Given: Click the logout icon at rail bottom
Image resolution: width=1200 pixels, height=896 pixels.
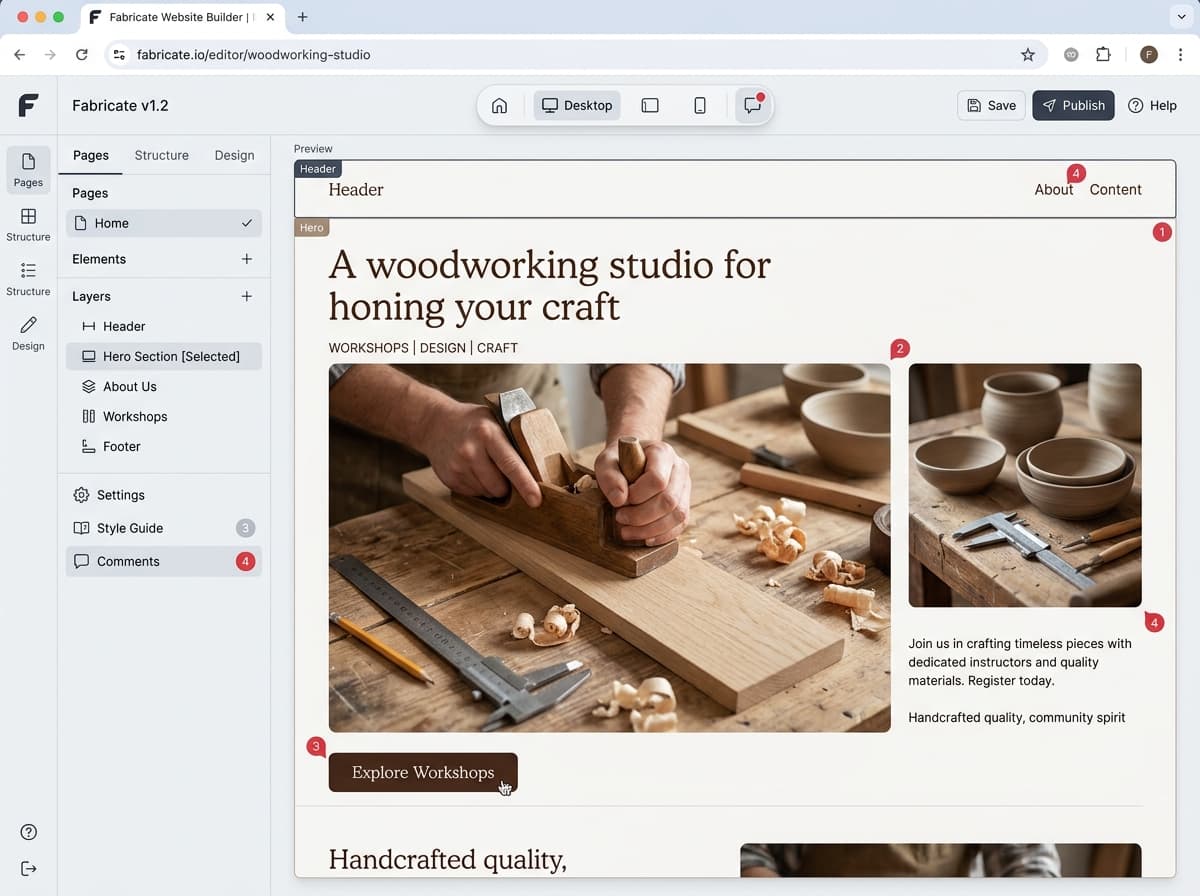Looking at the screenshot, I should coord(28,869).
